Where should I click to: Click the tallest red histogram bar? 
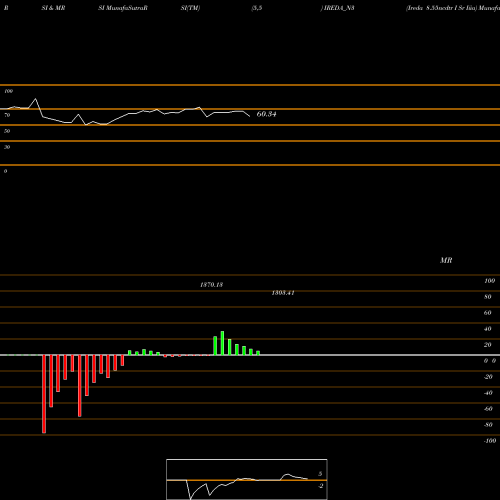[x=44, y=394]
